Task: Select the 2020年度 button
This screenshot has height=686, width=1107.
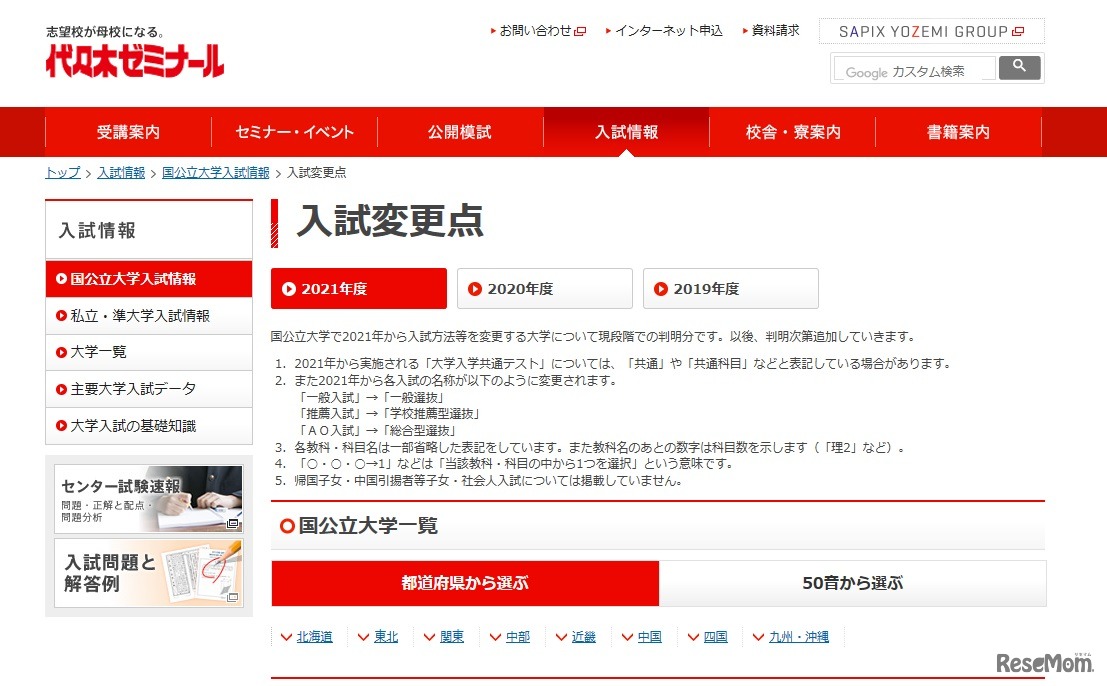Action: click(x=544, y=288)
